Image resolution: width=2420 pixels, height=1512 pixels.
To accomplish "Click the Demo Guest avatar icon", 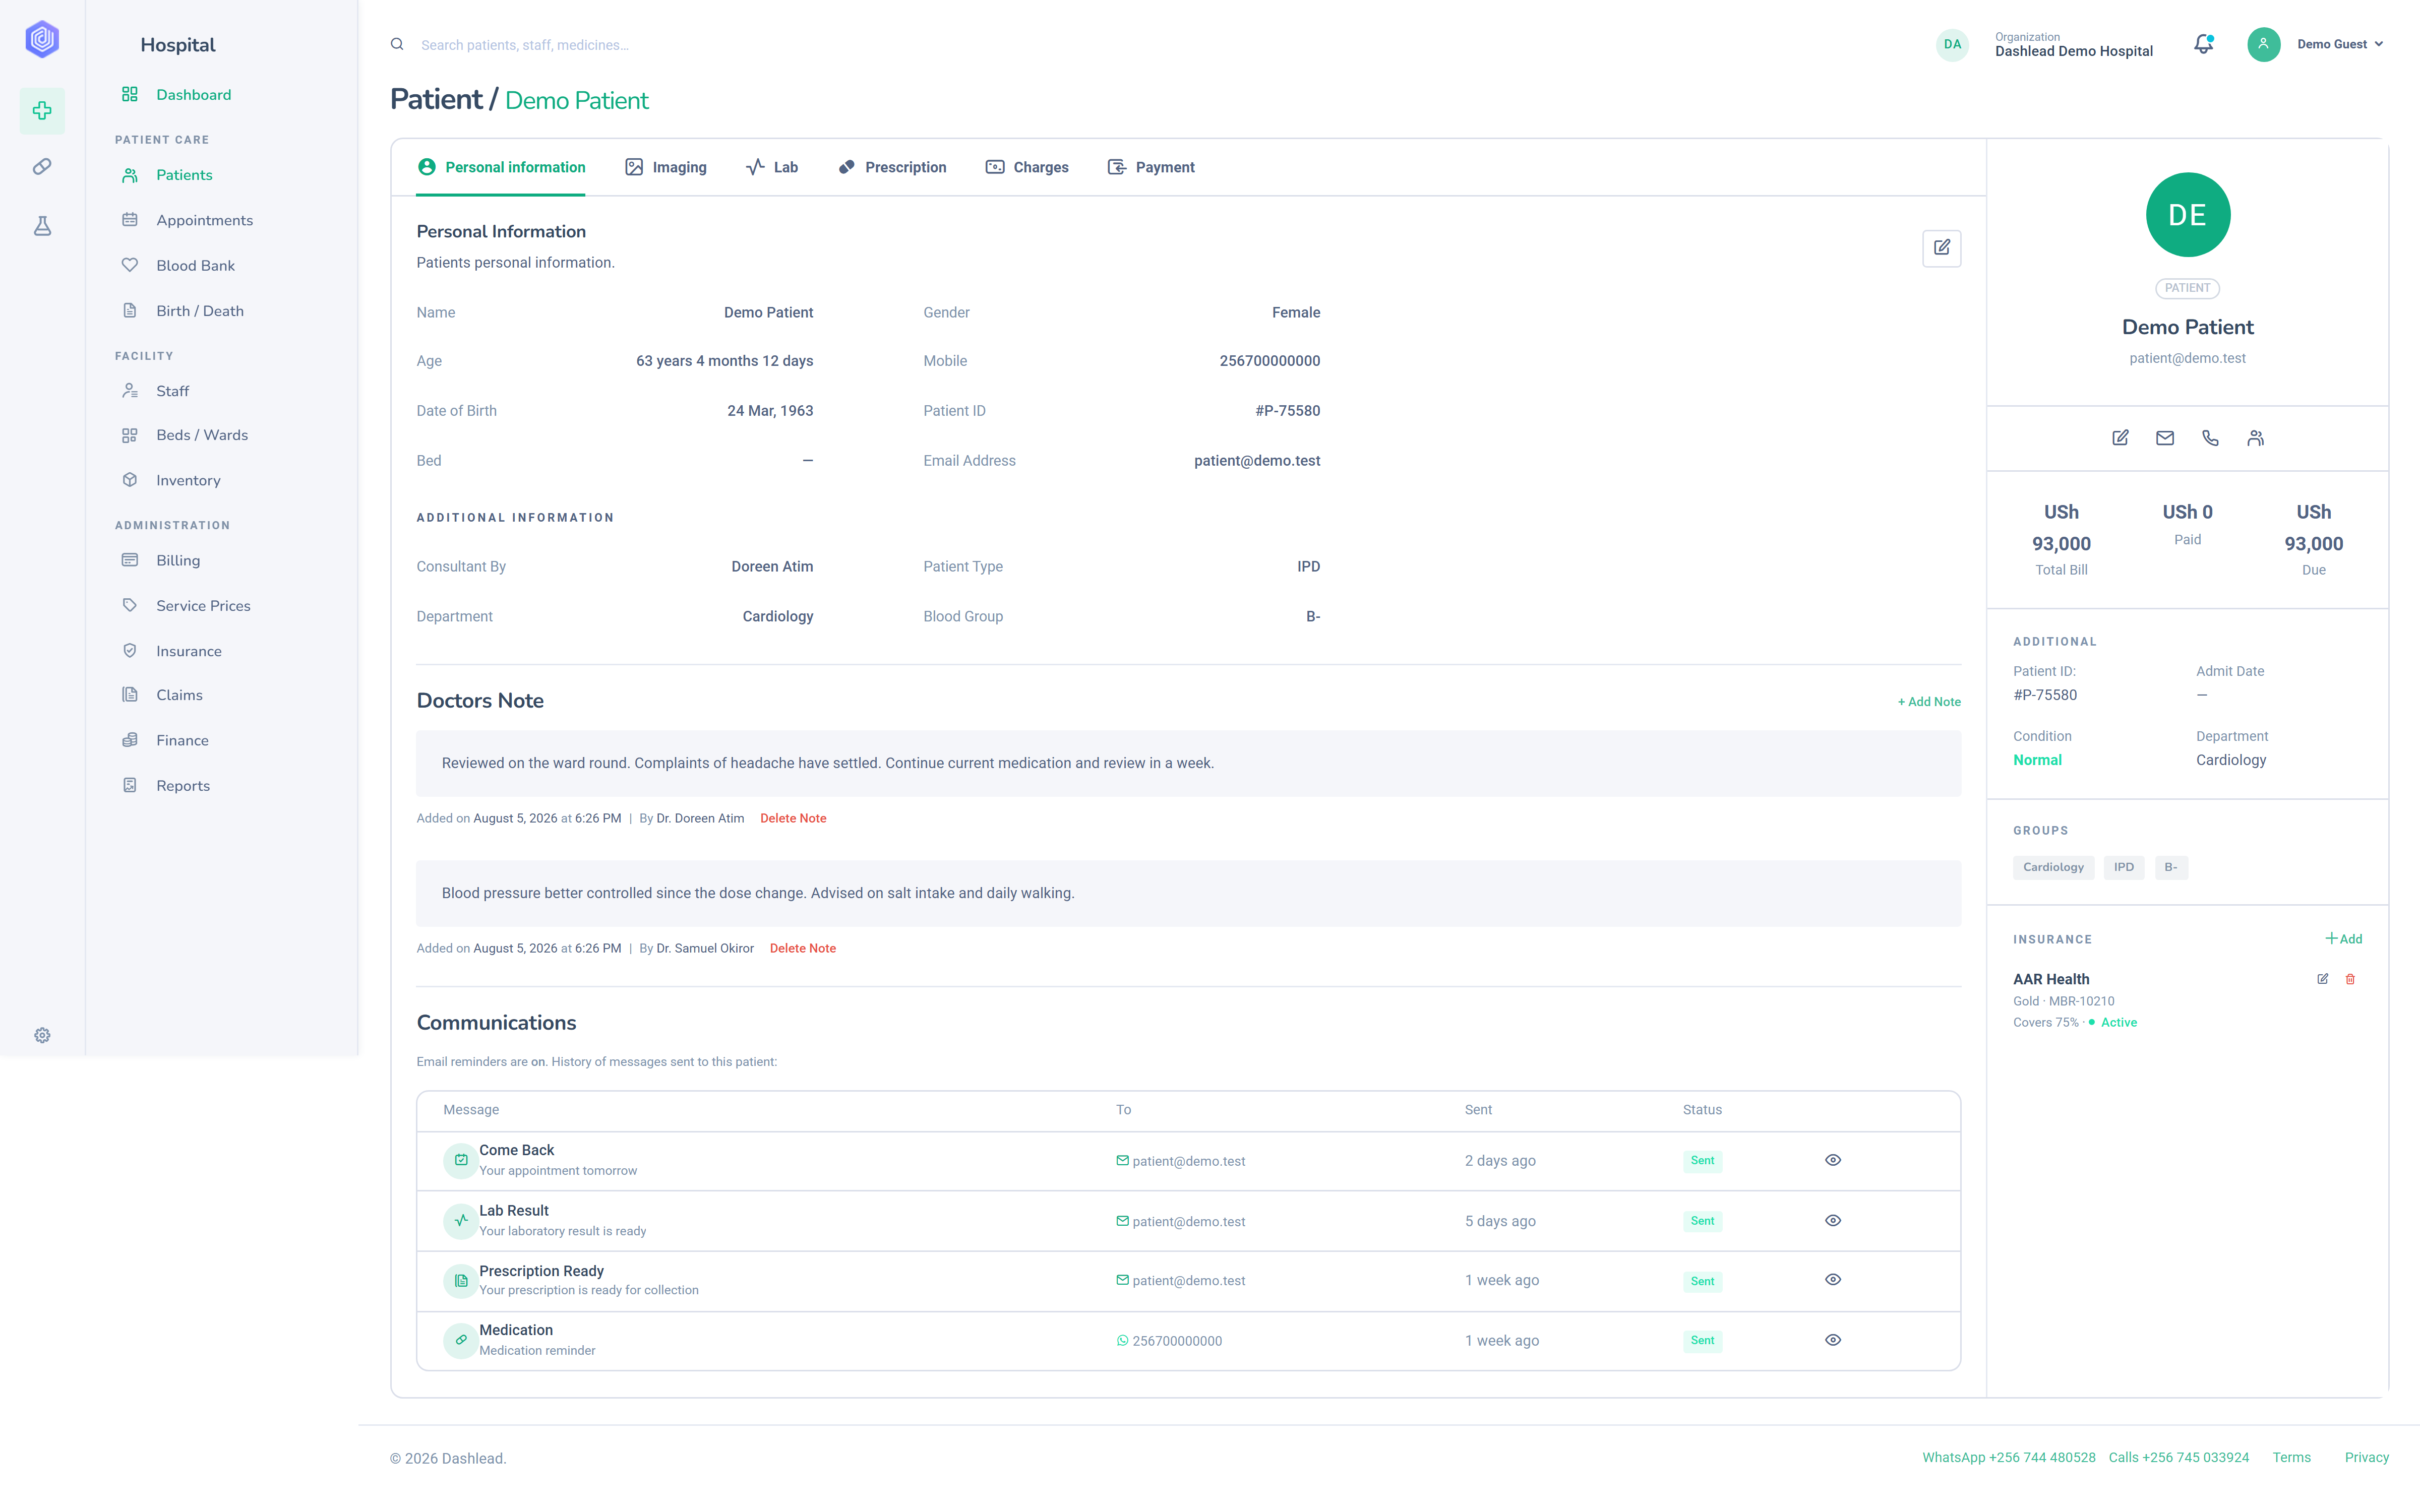I will click(x=2263, y=44).
